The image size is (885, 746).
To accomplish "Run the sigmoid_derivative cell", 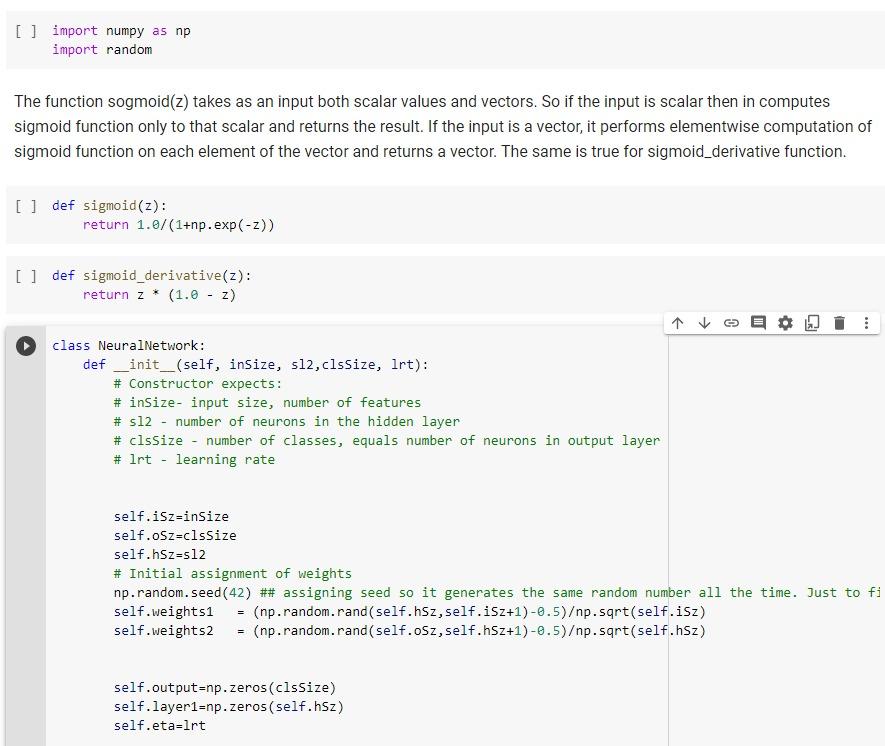I will [x=25, y=276].
